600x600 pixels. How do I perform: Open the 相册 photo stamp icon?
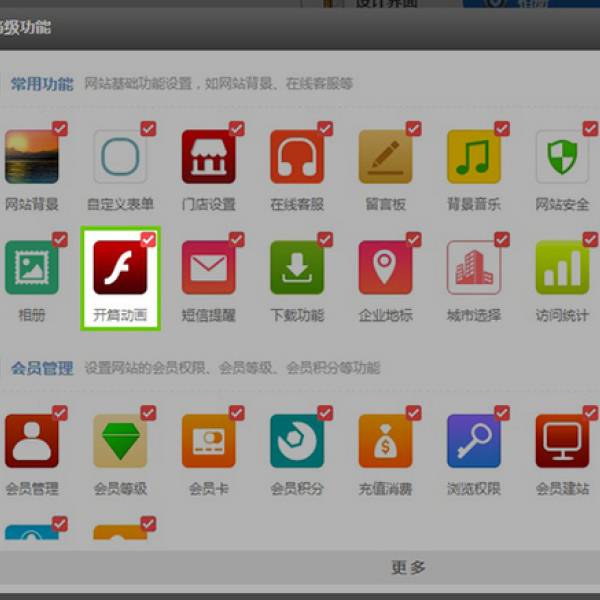pos(32,267)
